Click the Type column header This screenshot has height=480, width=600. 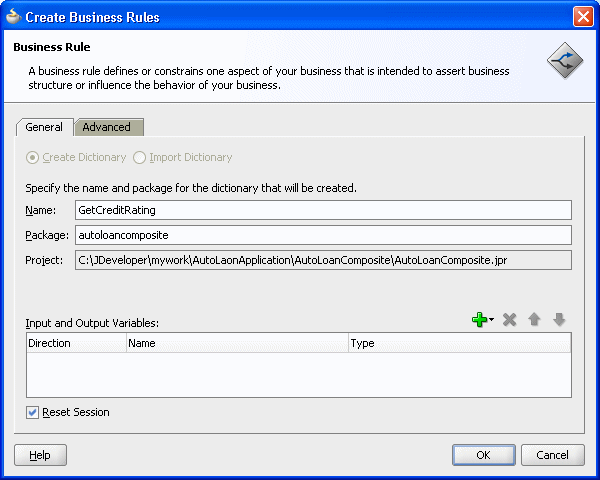pyautogui.click(x=459, y=343)
